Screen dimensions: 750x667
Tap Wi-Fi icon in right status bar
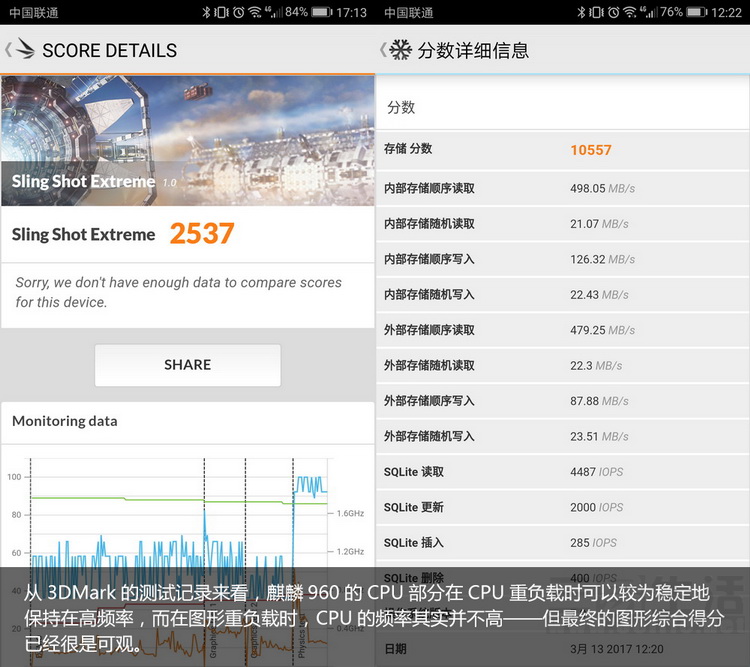(630, 13)
